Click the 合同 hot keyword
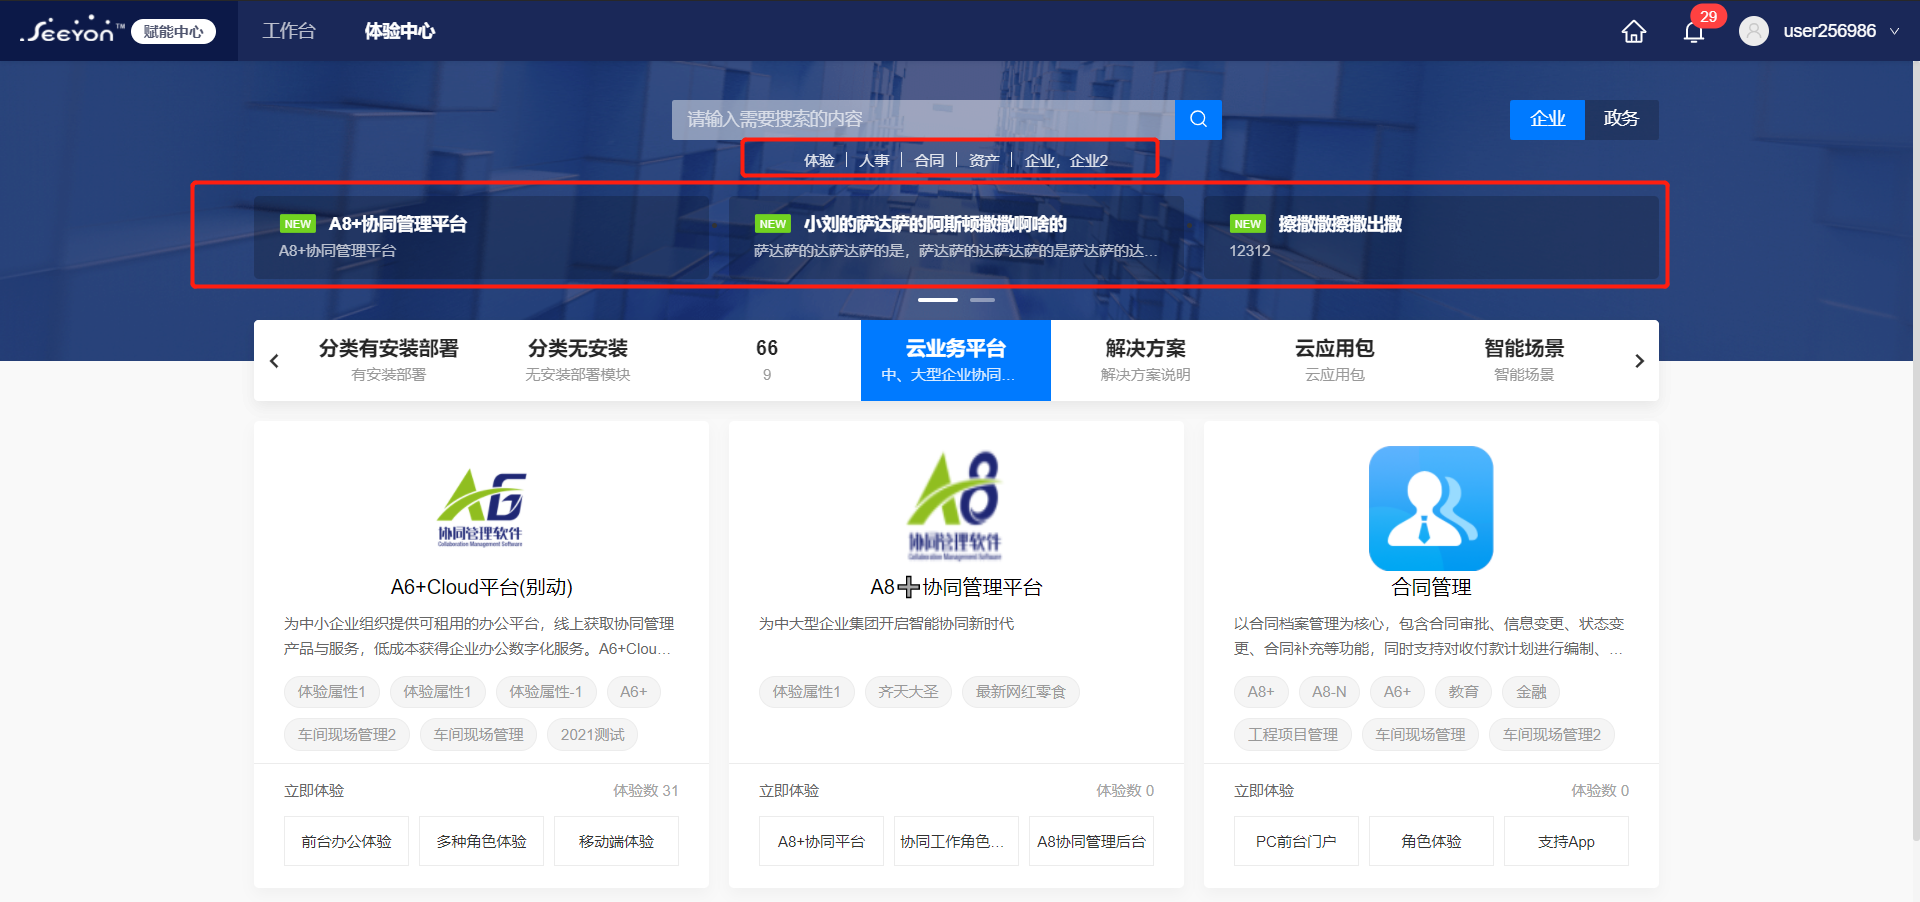 (929, 160)
